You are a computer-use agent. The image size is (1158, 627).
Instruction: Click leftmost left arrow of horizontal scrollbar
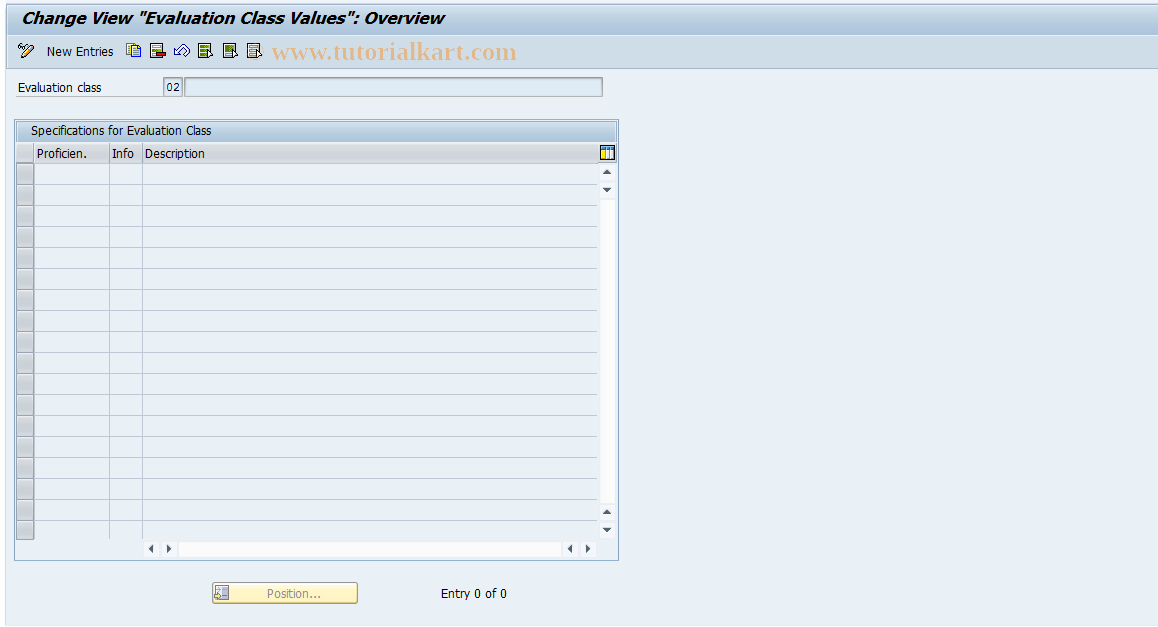[151, 549]
